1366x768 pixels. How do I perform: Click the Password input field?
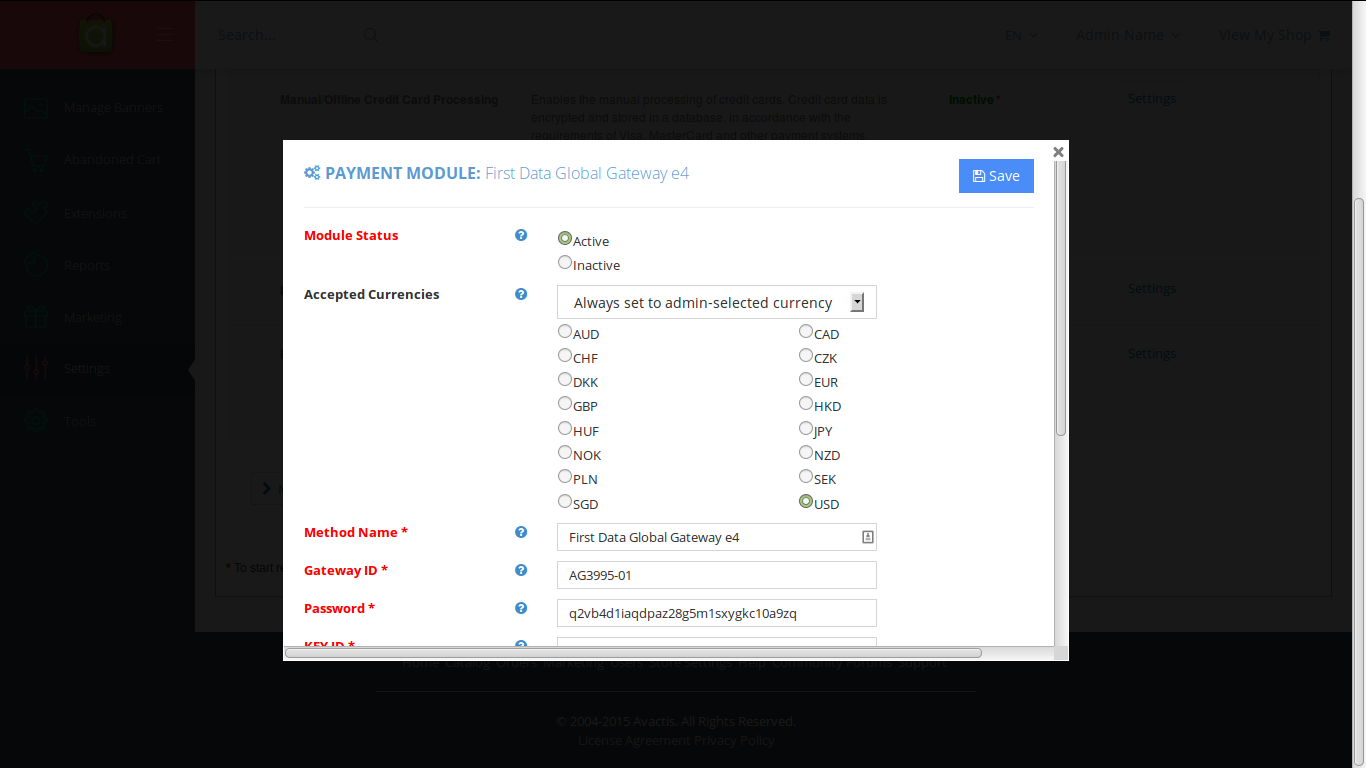(717, 613)
